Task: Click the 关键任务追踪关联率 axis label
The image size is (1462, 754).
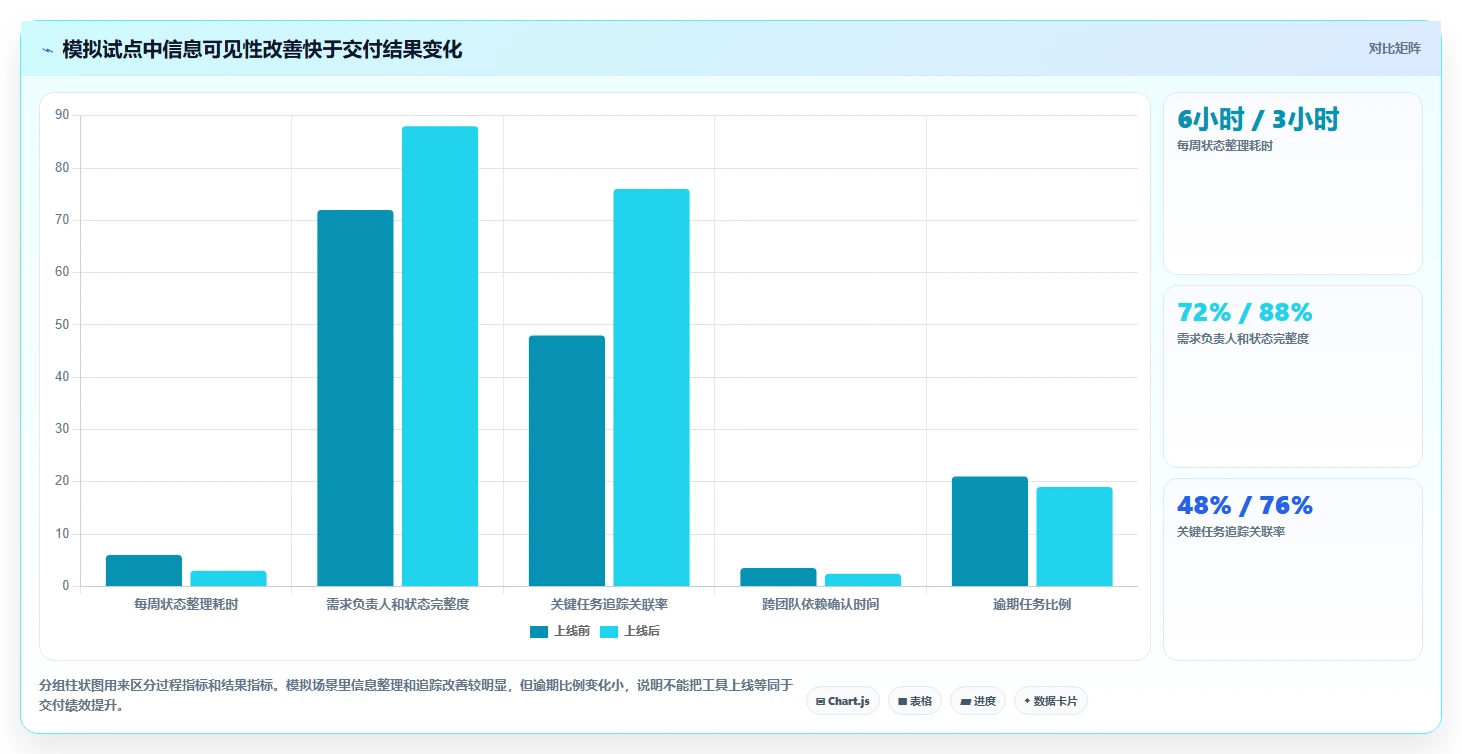Action: [x=609, y=605]
